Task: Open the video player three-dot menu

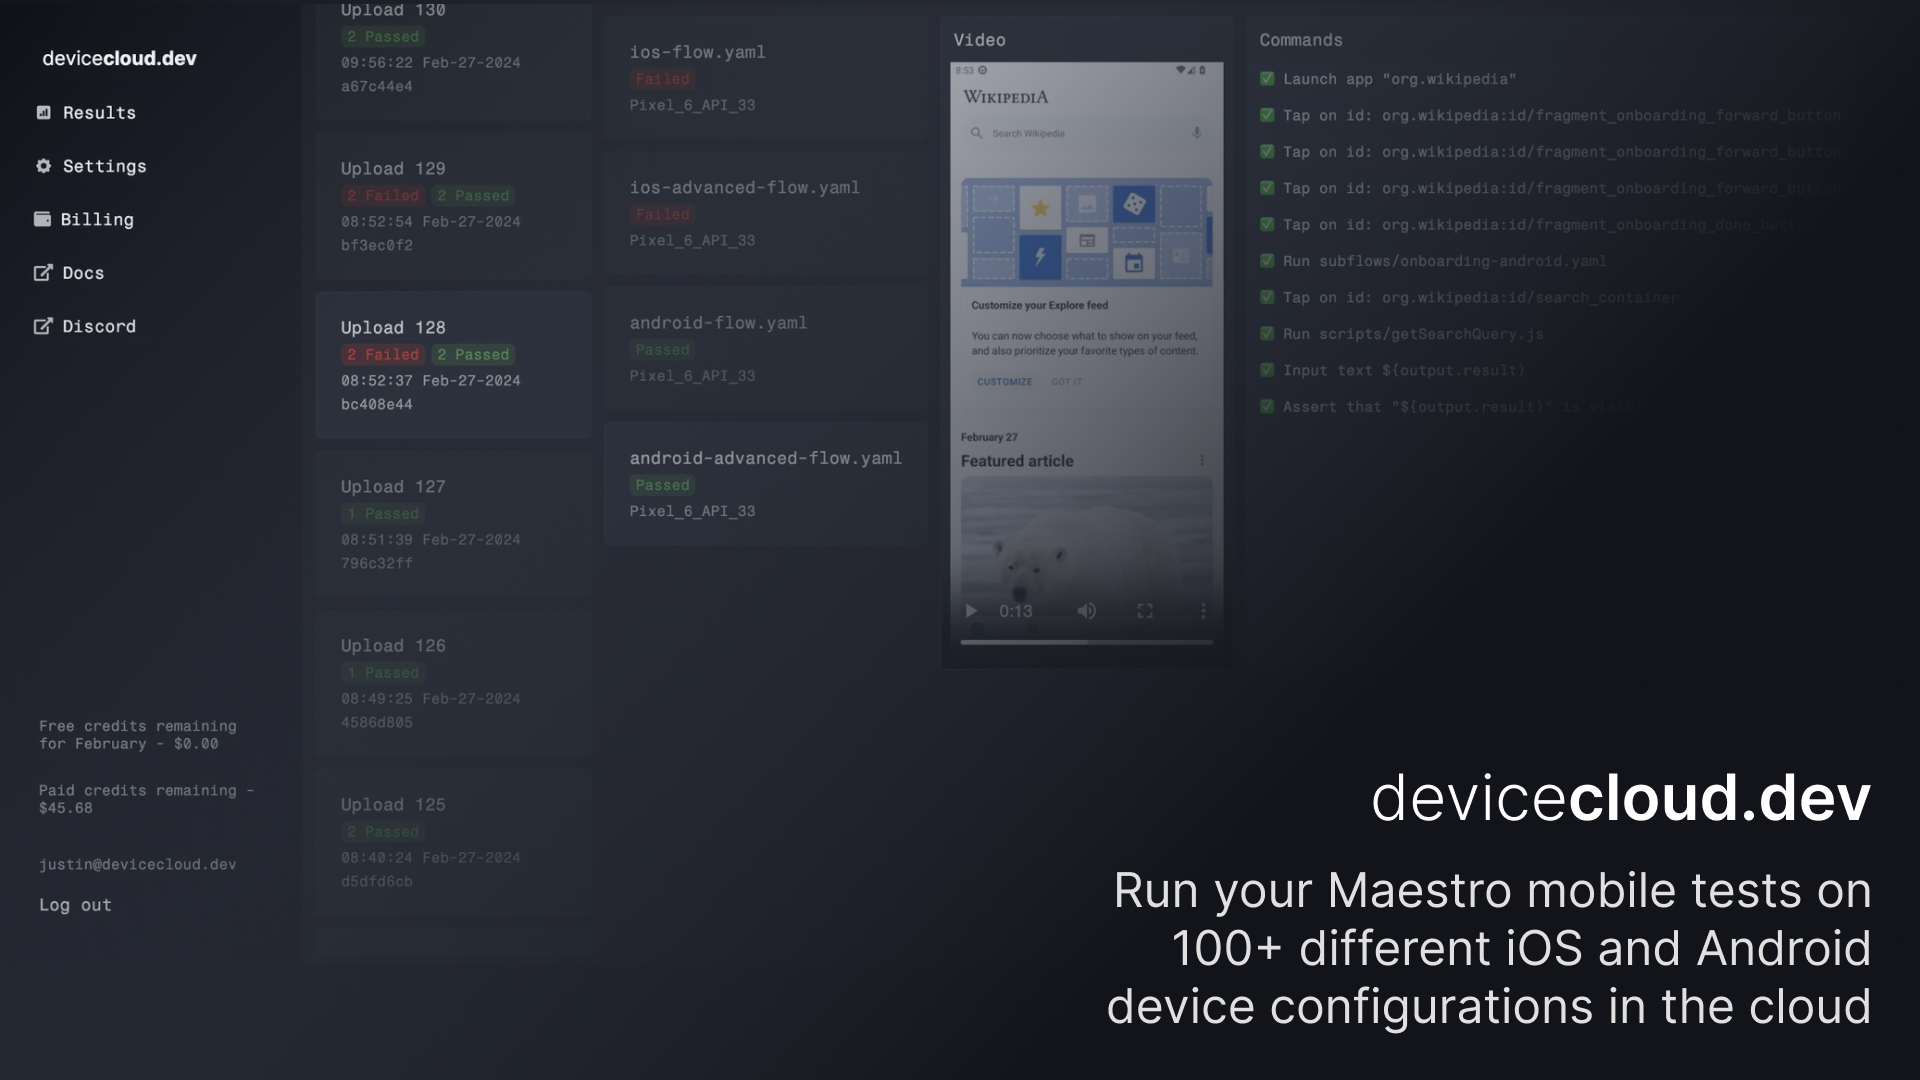Action: (1204, 611)
